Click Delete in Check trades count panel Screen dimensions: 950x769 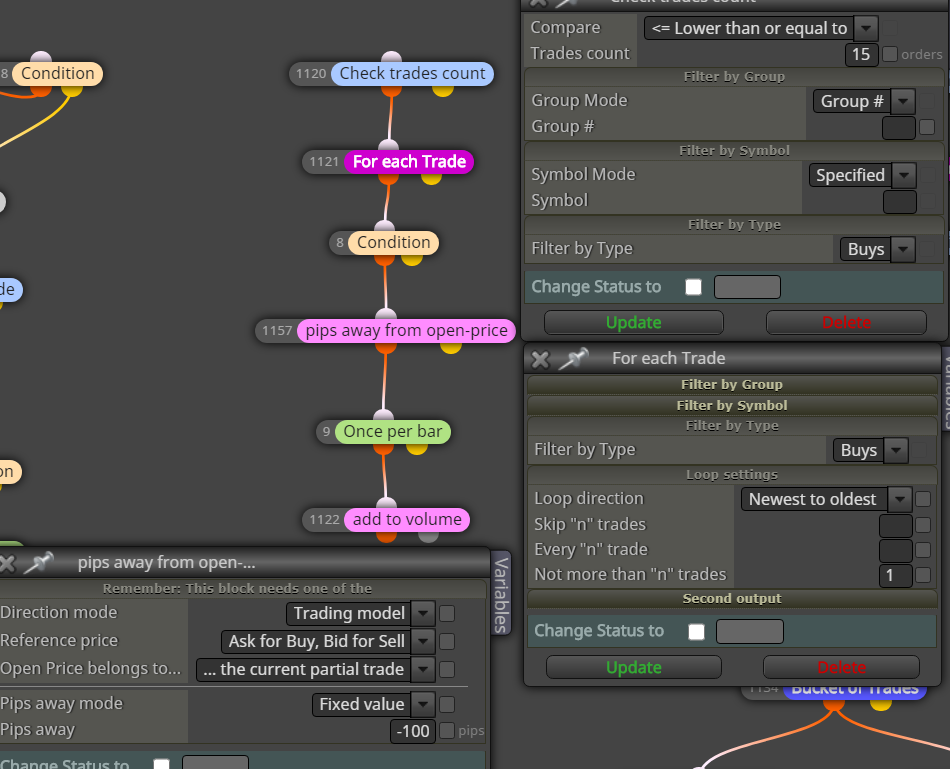click(846, 322)
